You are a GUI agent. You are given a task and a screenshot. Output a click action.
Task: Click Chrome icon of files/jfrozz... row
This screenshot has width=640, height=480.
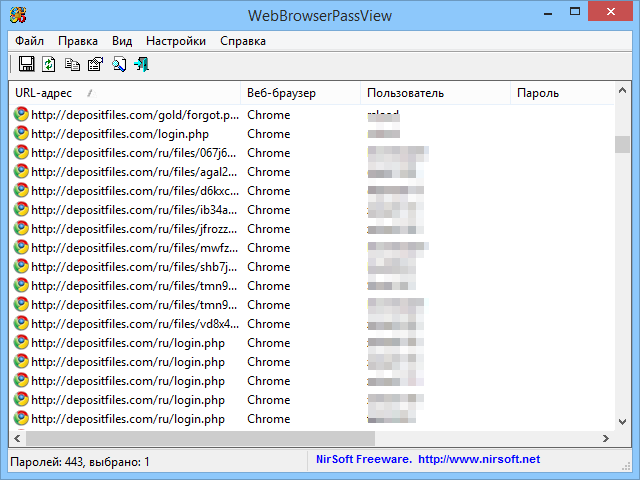(x=21, y=229)
